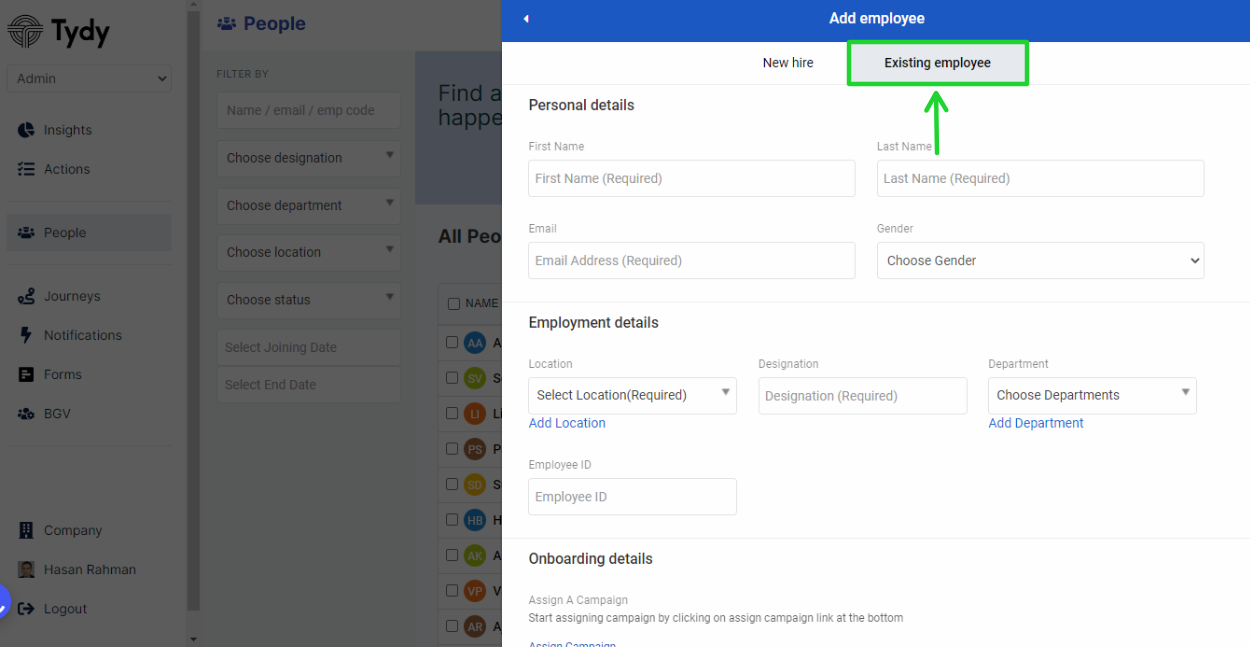This screenshot has height=647, width=1250.
Task: Open Notifications via its lightning bolt icon
Action: 26,335
